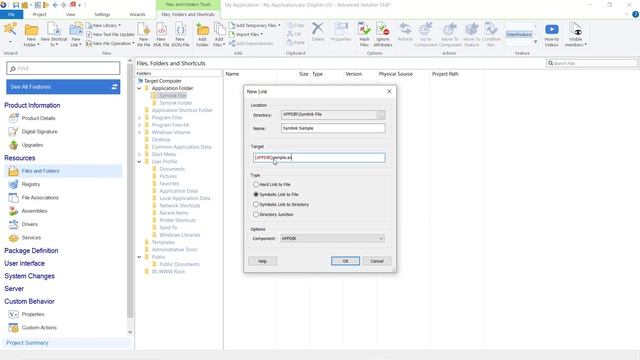
Task: Open Custom Actions page
Action: (39, 328)
